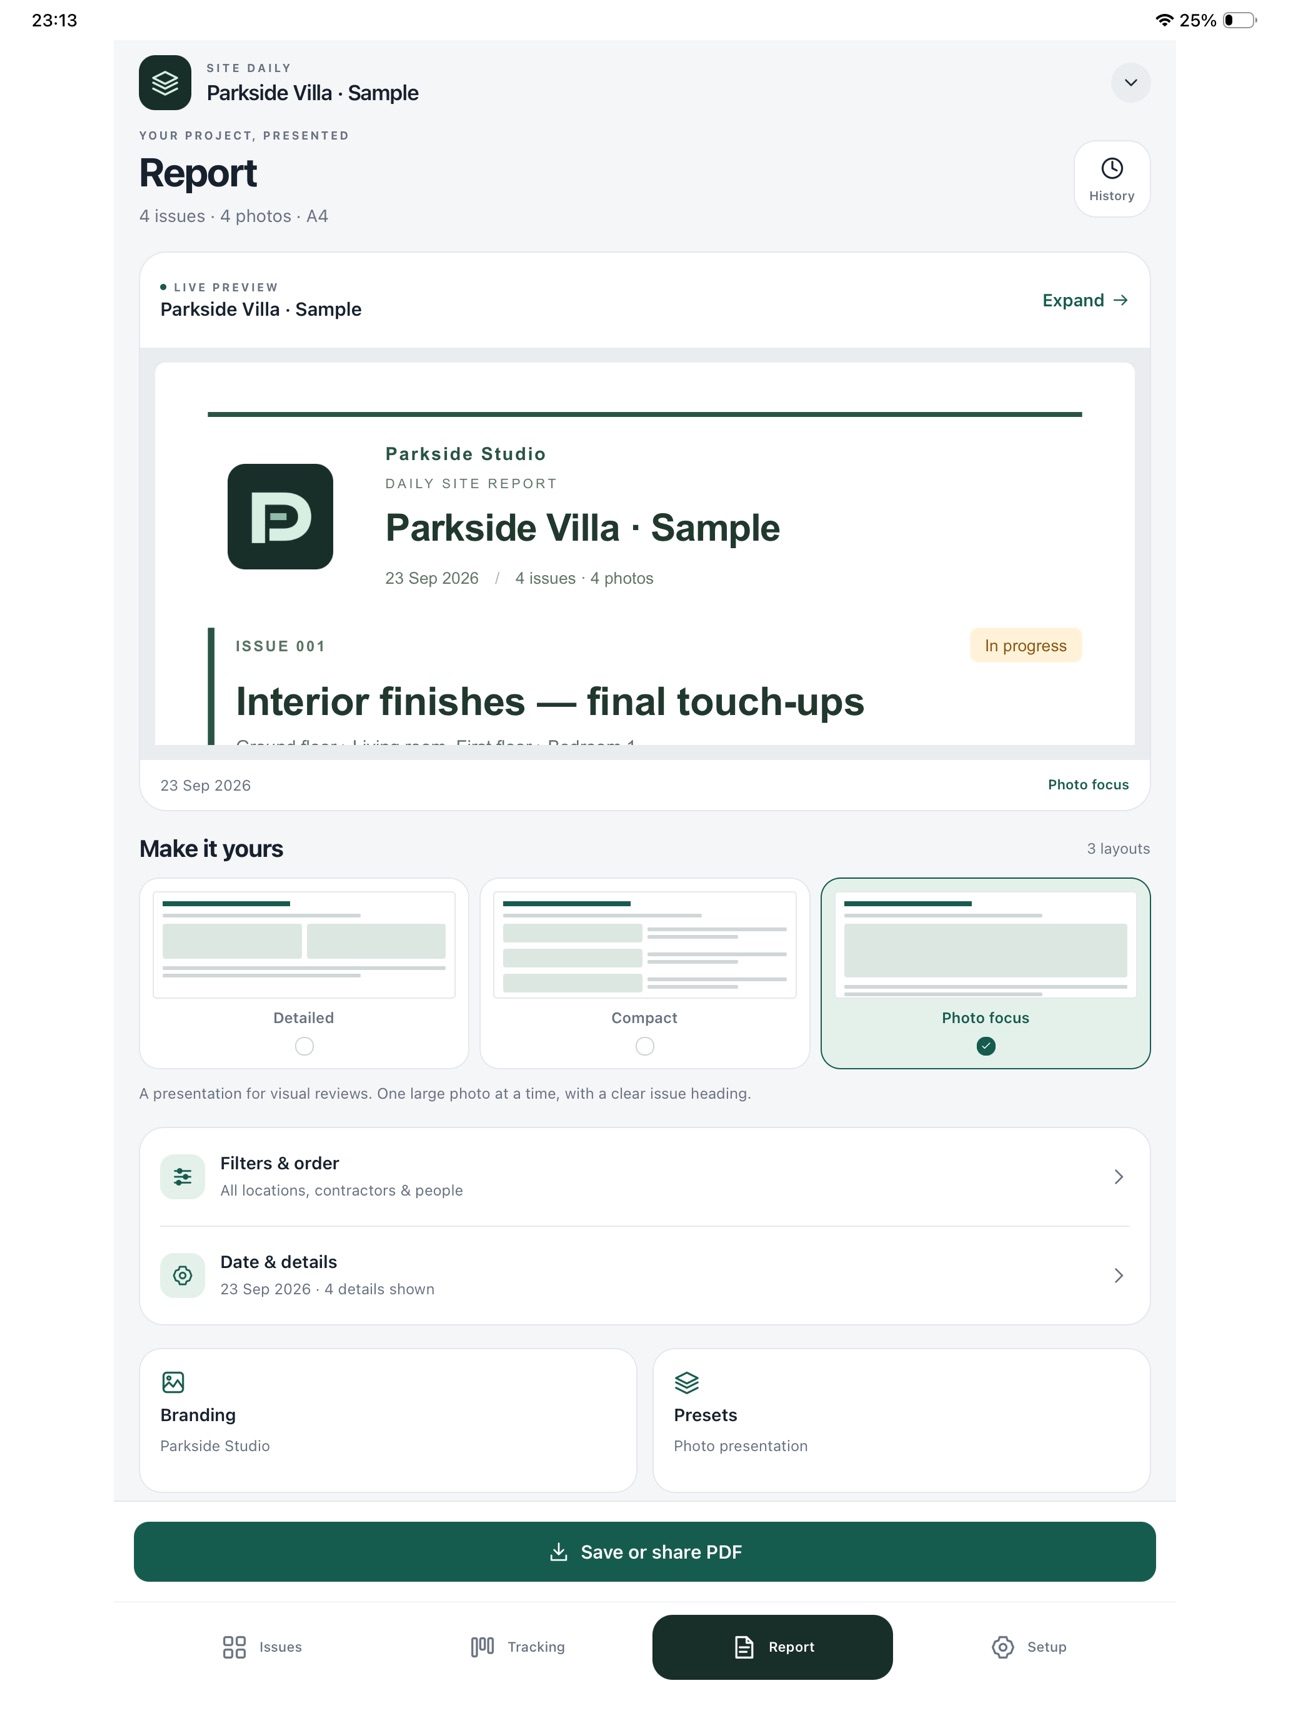This screenshot has height=1720, width=1290.
Task: Click the 23 Sep 2026 preview footer date
Action: (206, 786)
